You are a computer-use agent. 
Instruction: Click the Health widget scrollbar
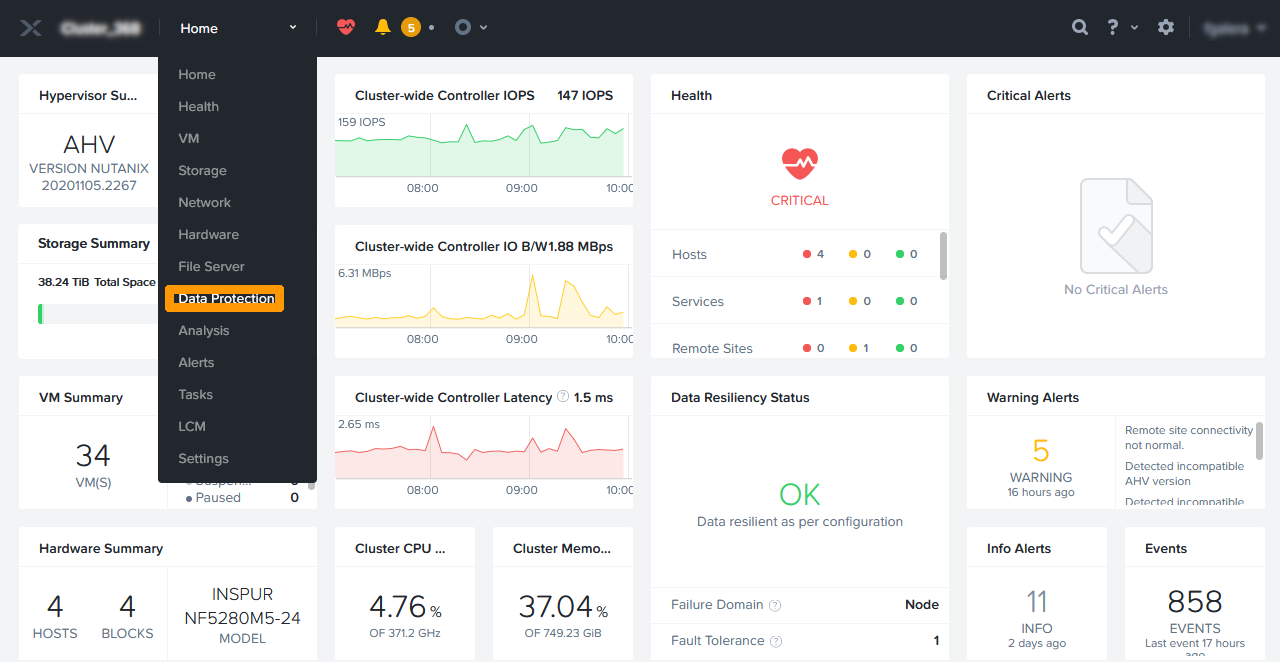click(x=943, y=256)
